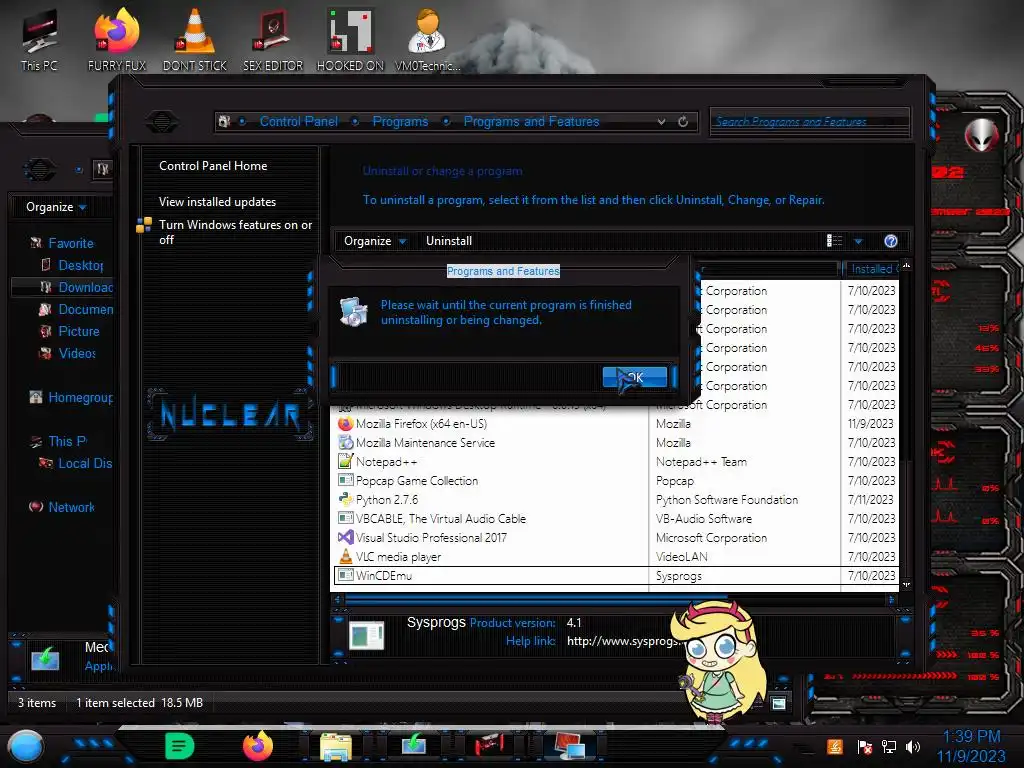Open the FURRY FUX Firefox desktop shortcut
The width and height of the screenshot is (1024, 768).
(x=117, y=39)
